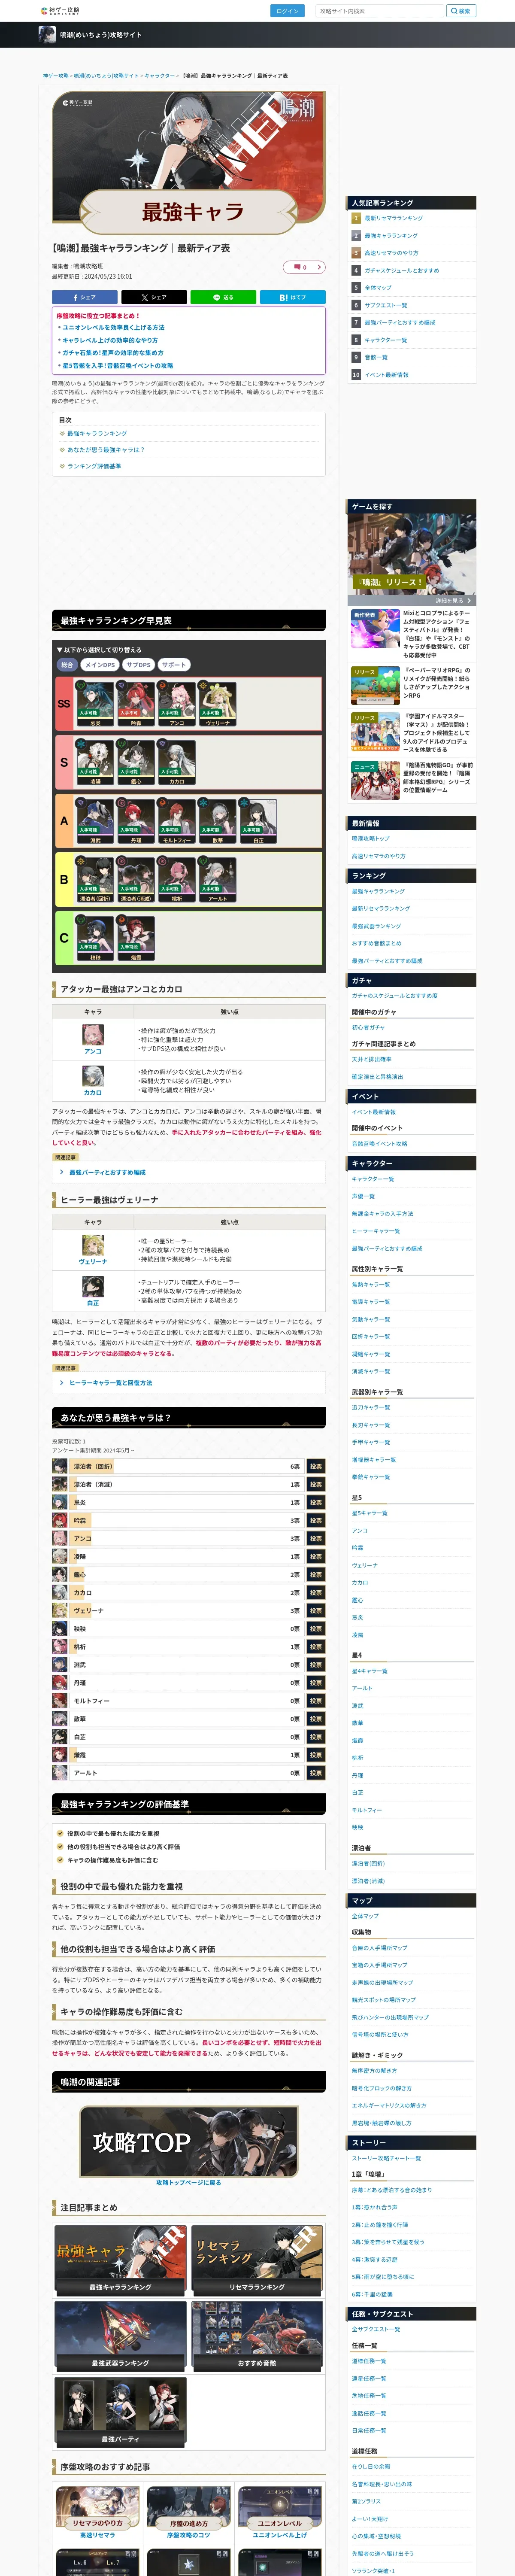This screenshot has height=2576, width=515.
Task: Jump to あなたが思う最強キャラは? in contents
Action: click(106, 450)
